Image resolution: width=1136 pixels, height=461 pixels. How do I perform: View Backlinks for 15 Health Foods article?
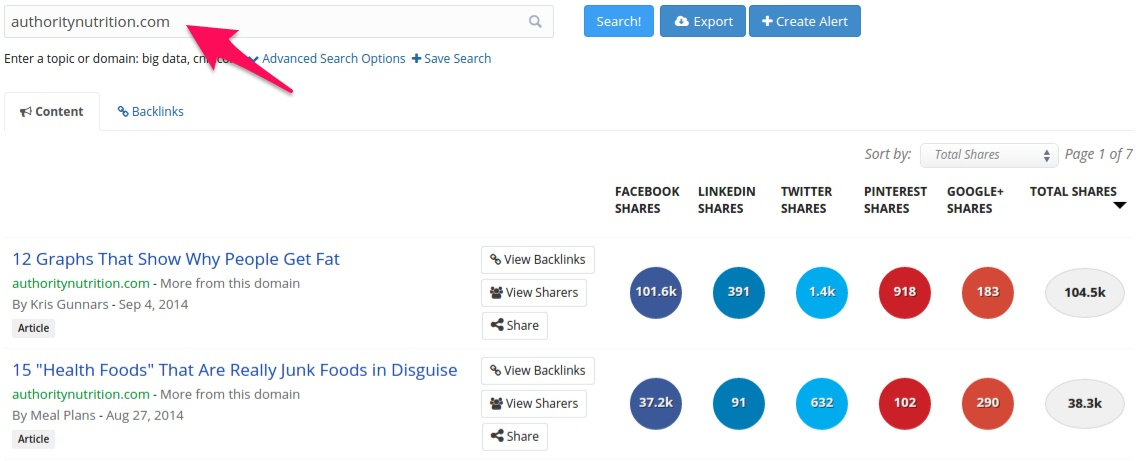[x=538, y=370]
